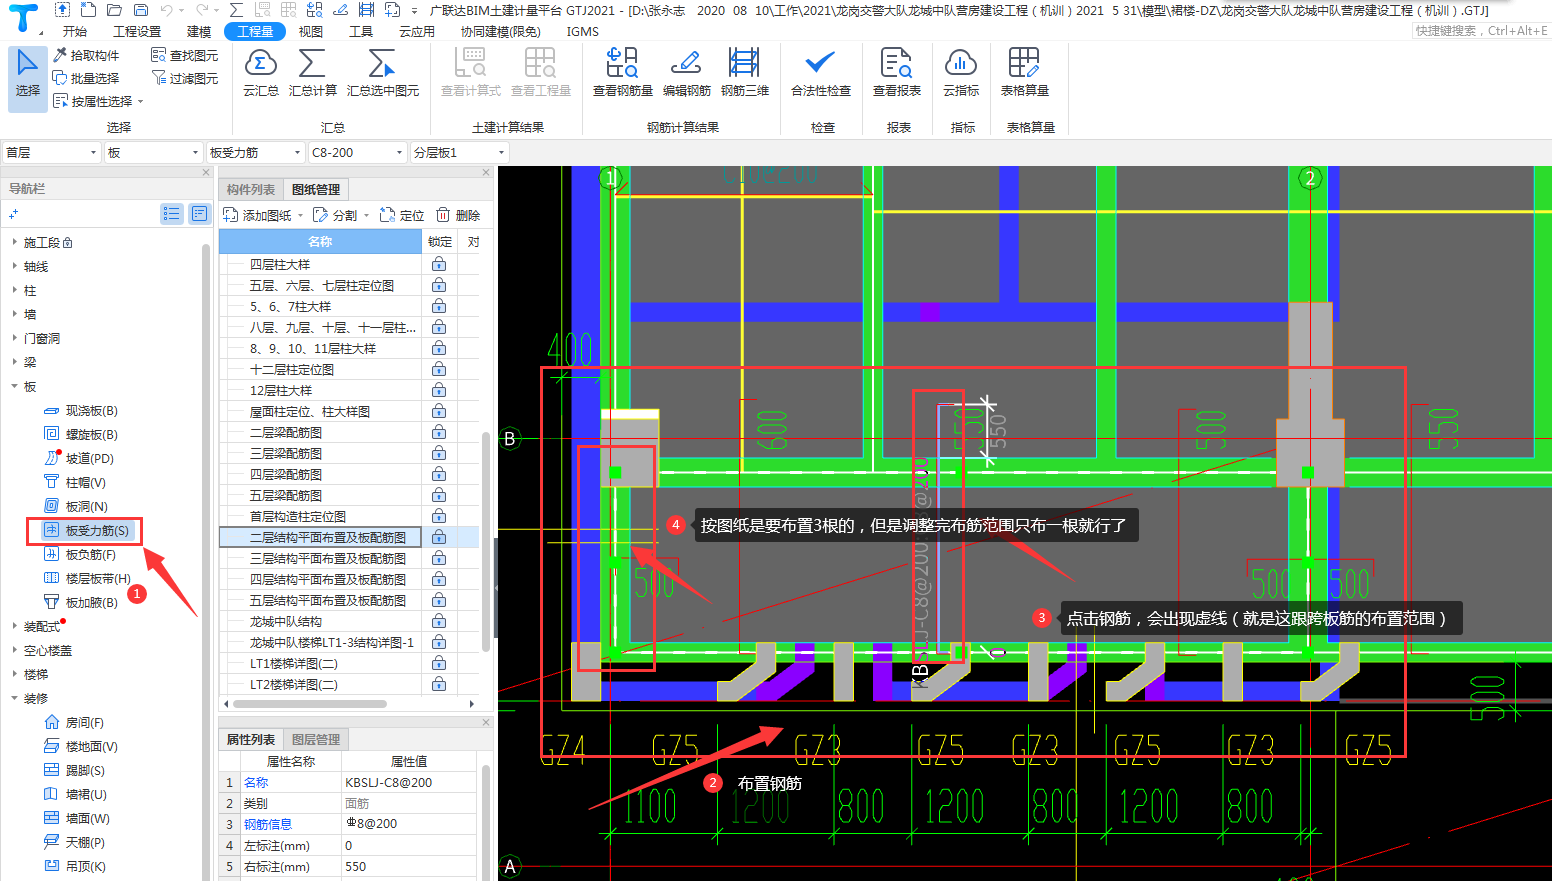
Task: Show 钢筋三维 3D rebar view
Action: pos(744,73)
